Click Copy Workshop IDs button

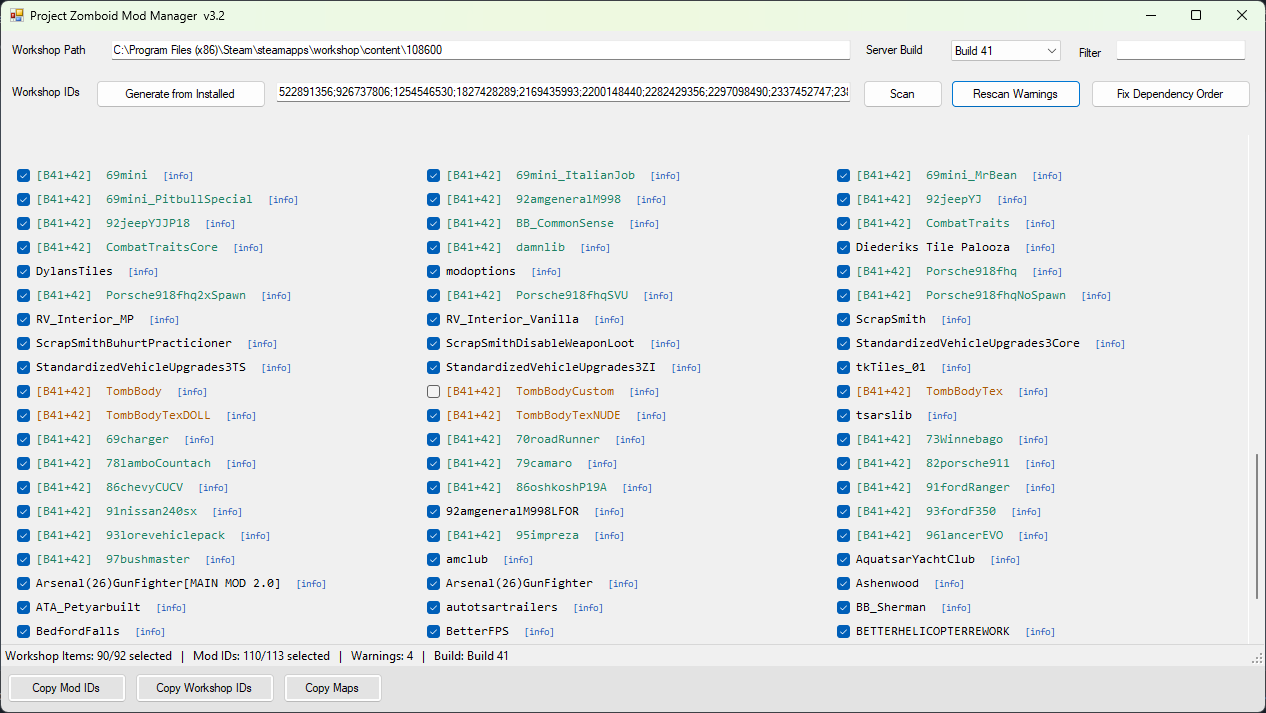pyautogui.click(x=204, y=688)
